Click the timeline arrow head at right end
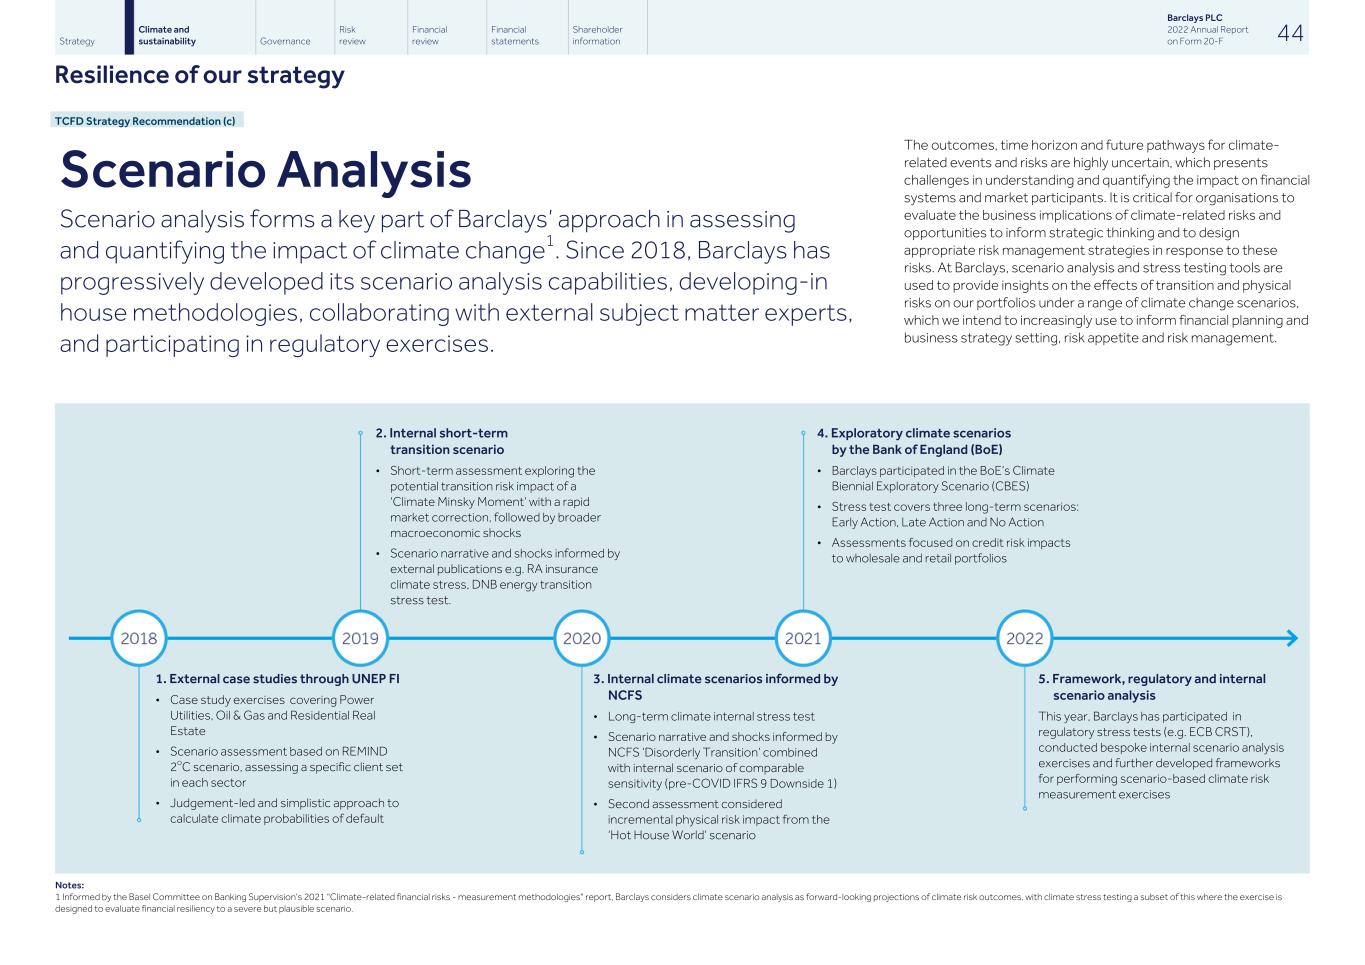The height and width of the screenshot is (965, 1365). (x=1291, y=638)
